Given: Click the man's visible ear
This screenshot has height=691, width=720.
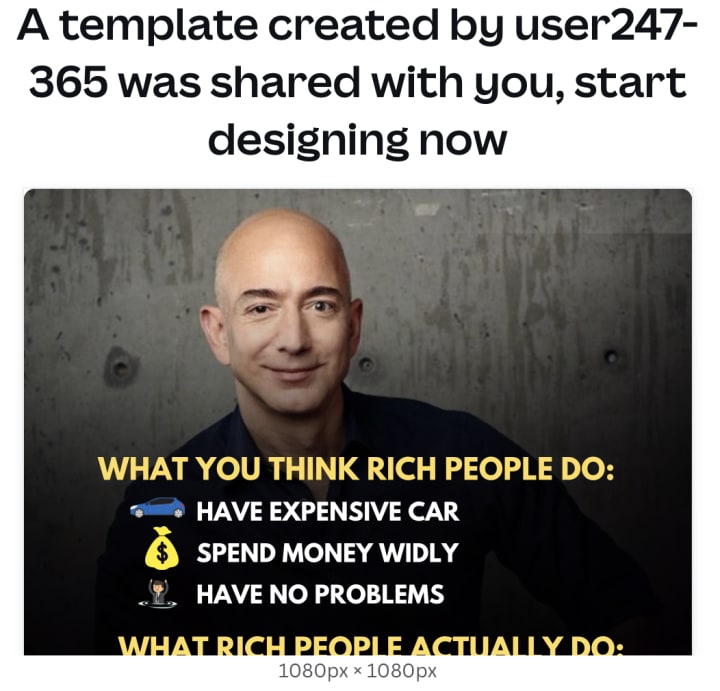Looking at the screenshot, I should coord(214,333).
